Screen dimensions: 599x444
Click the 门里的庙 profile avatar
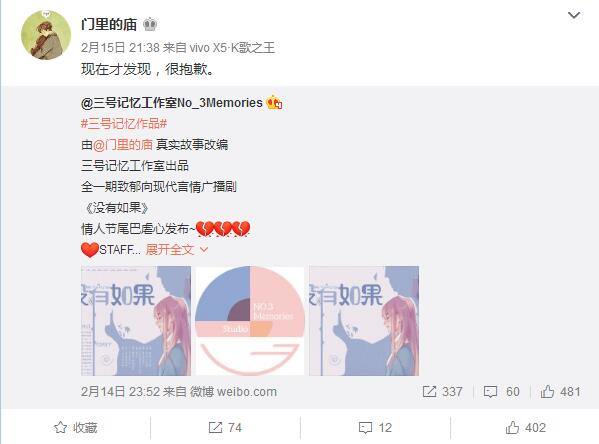pyautogui.click(x=46, y=35)
